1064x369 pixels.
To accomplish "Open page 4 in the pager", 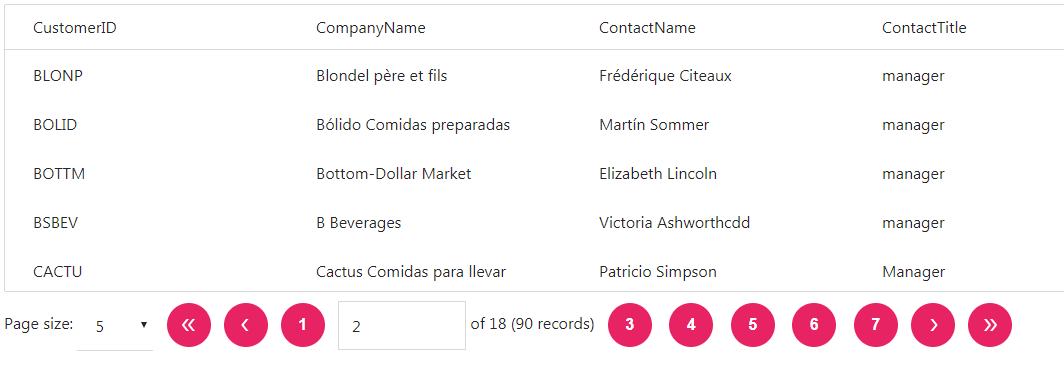I will pyautogui.click(x=691, y=325).
